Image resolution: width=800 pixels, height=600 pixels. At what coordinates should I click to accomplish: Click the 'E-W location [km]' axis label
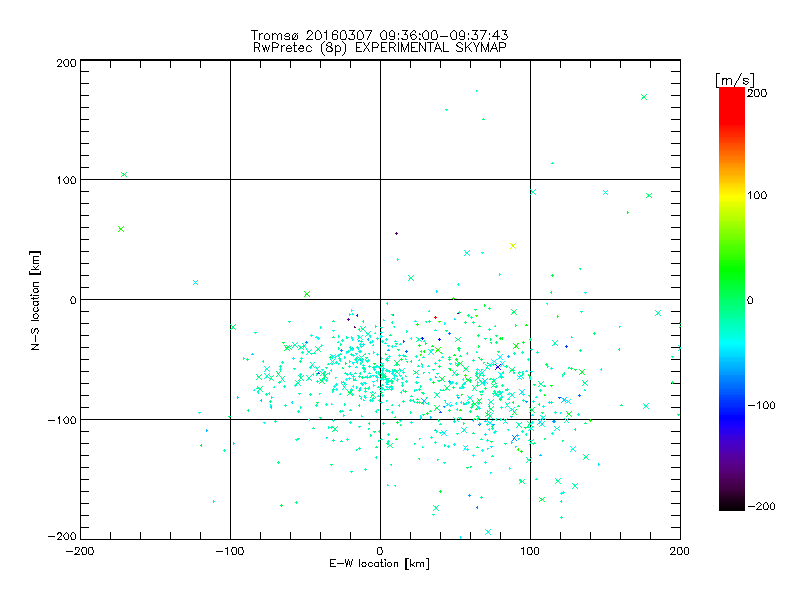point(379,563)
